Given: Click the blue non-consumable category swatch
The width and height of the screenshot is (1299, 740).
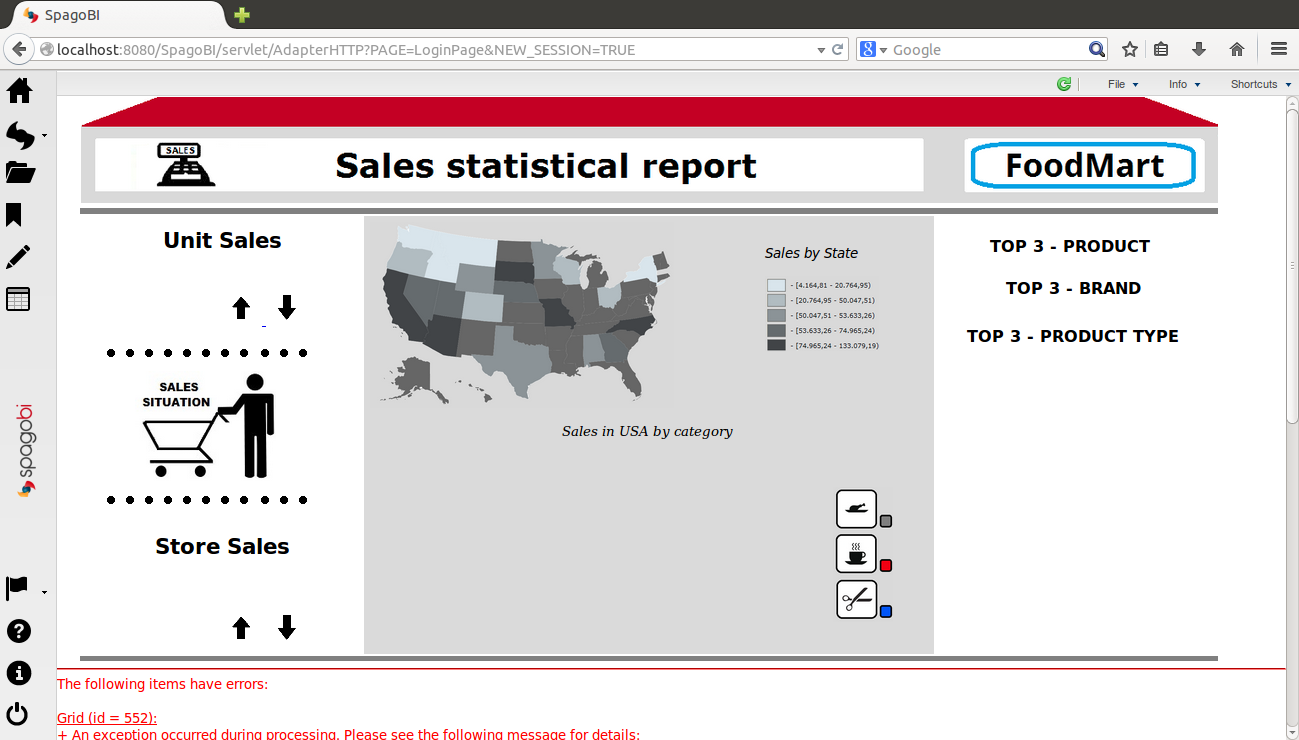Looking at the screenshot, I should [886, 612].
